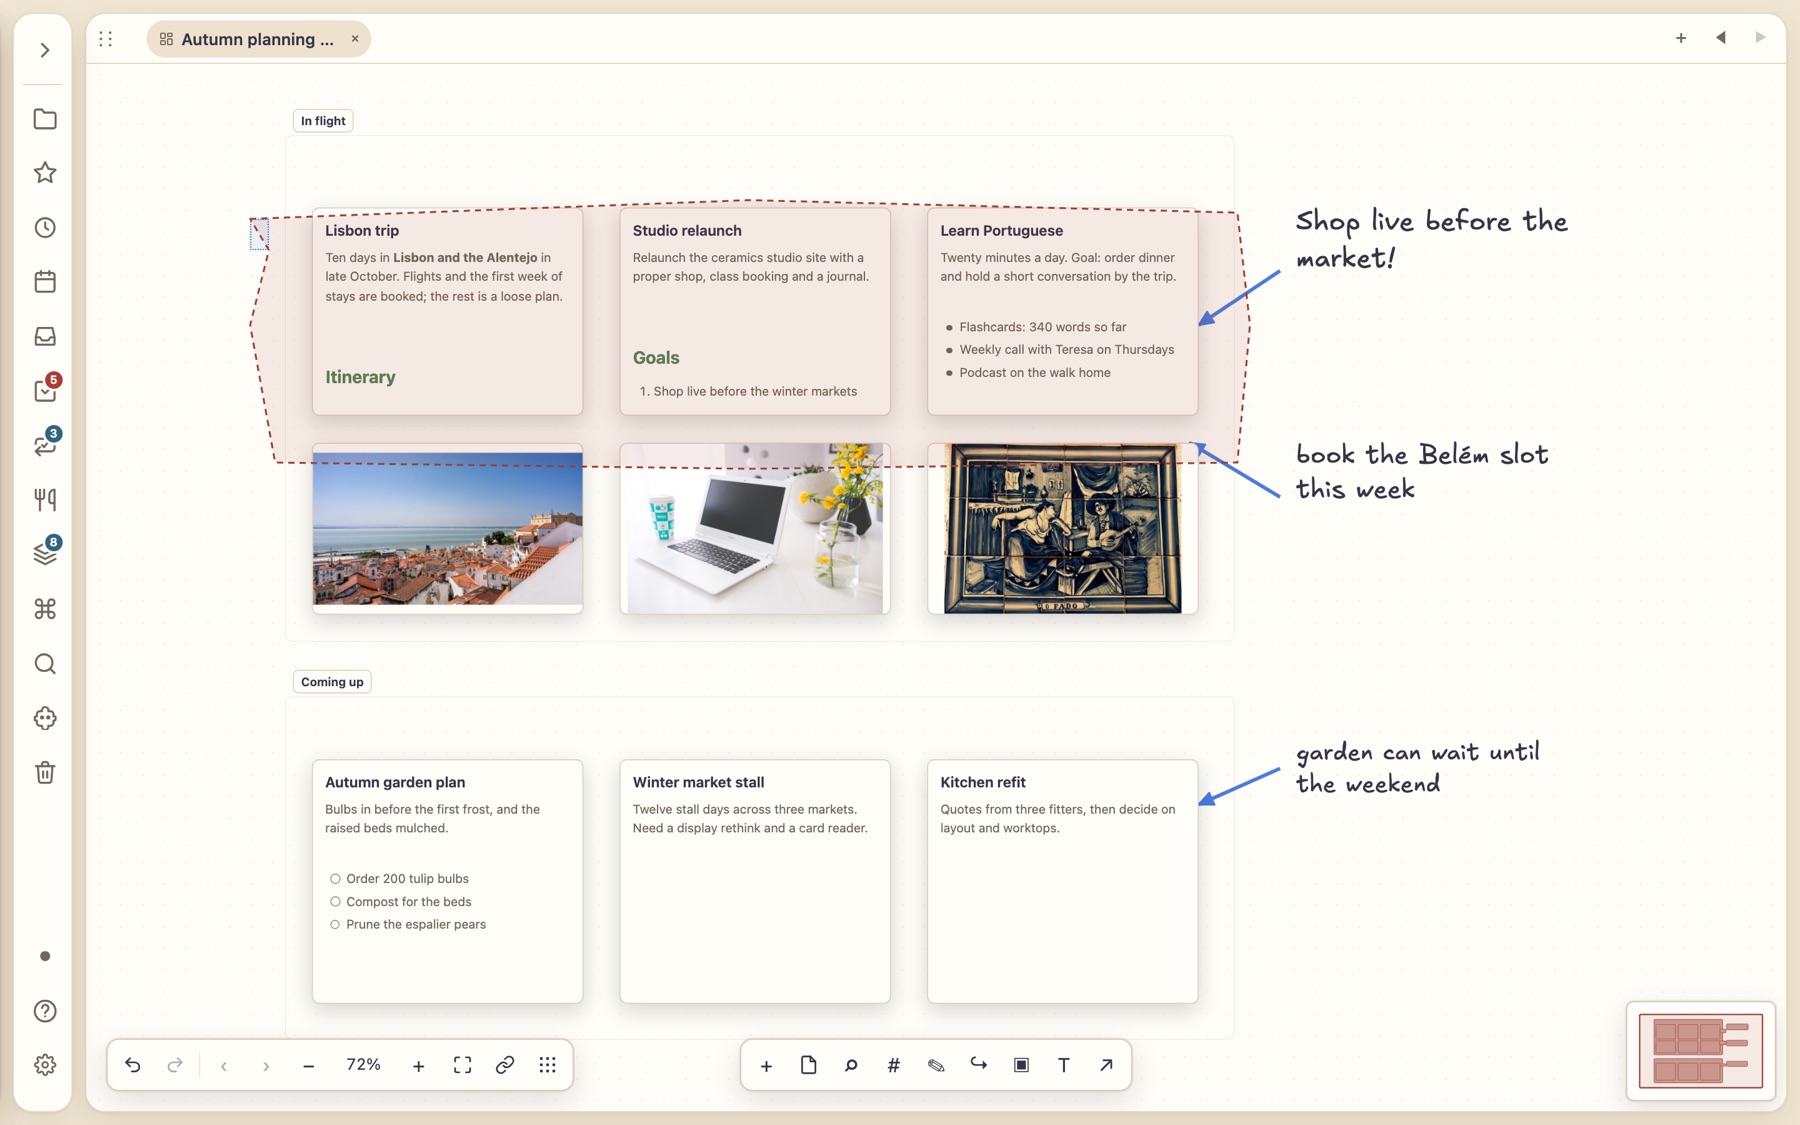1800x1125 pixels.
Task: Click the 72% zoom level
Action: 363,1065
